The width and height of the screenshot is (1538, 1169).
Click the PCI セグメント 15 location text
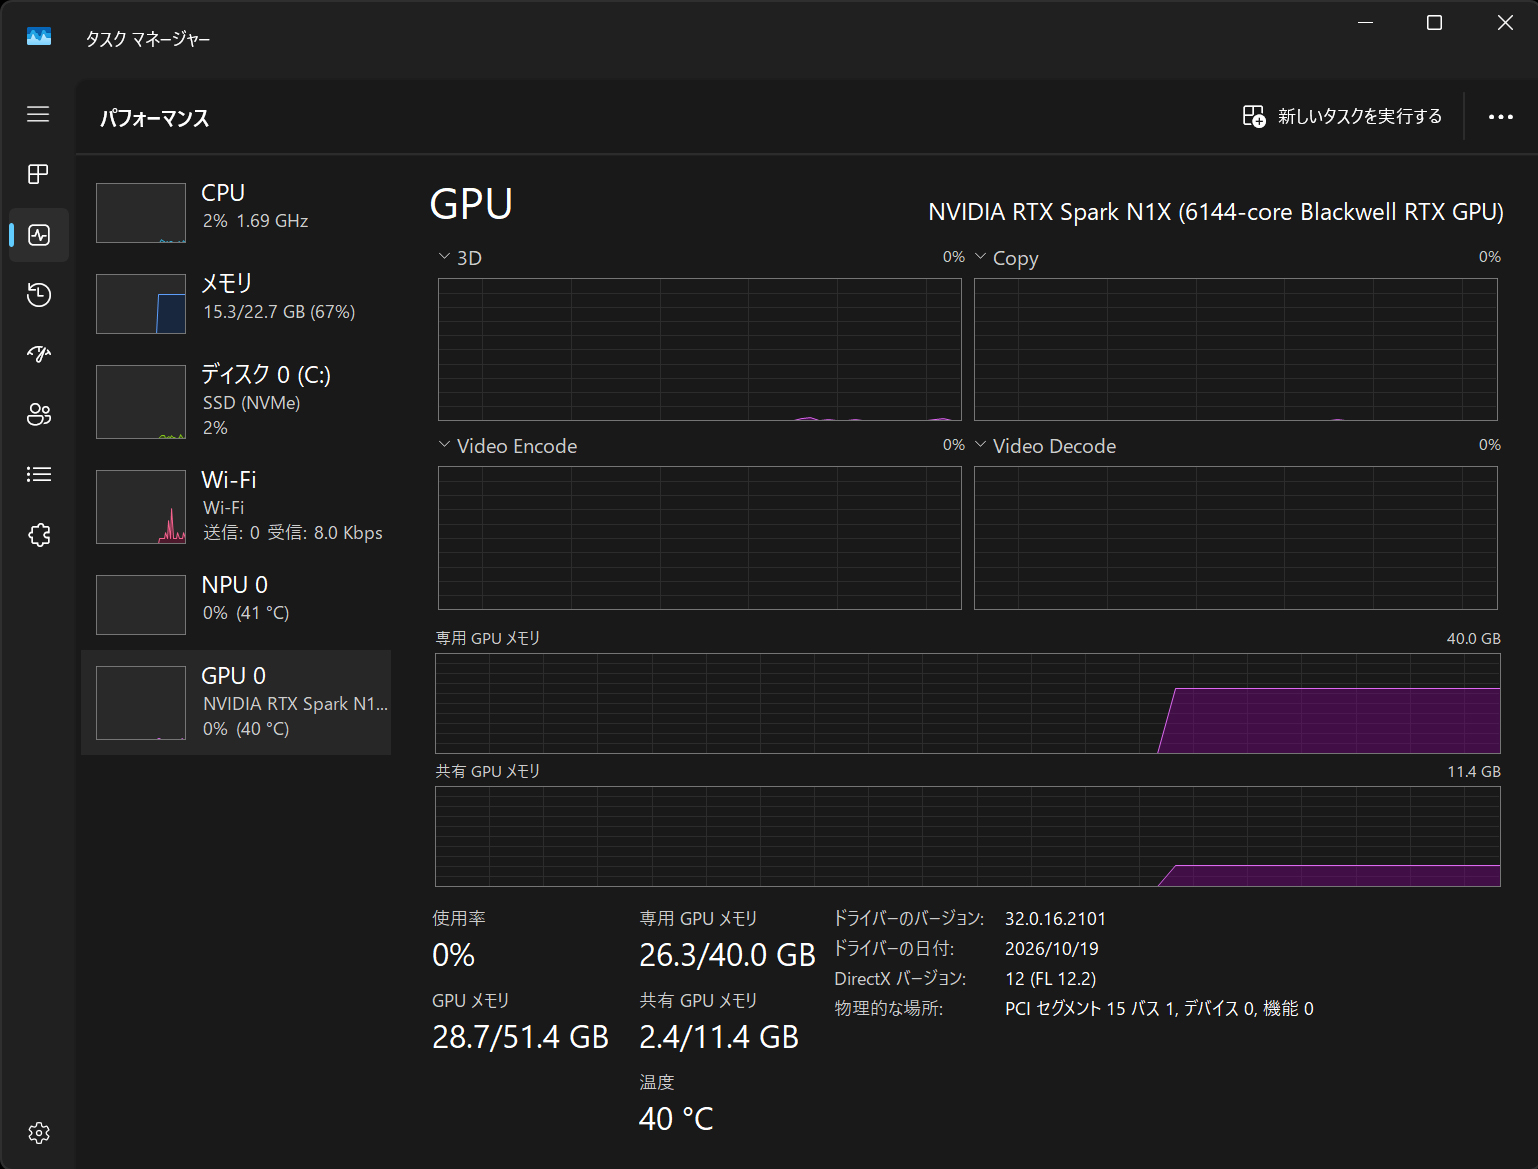[x=1159, y=1009]
